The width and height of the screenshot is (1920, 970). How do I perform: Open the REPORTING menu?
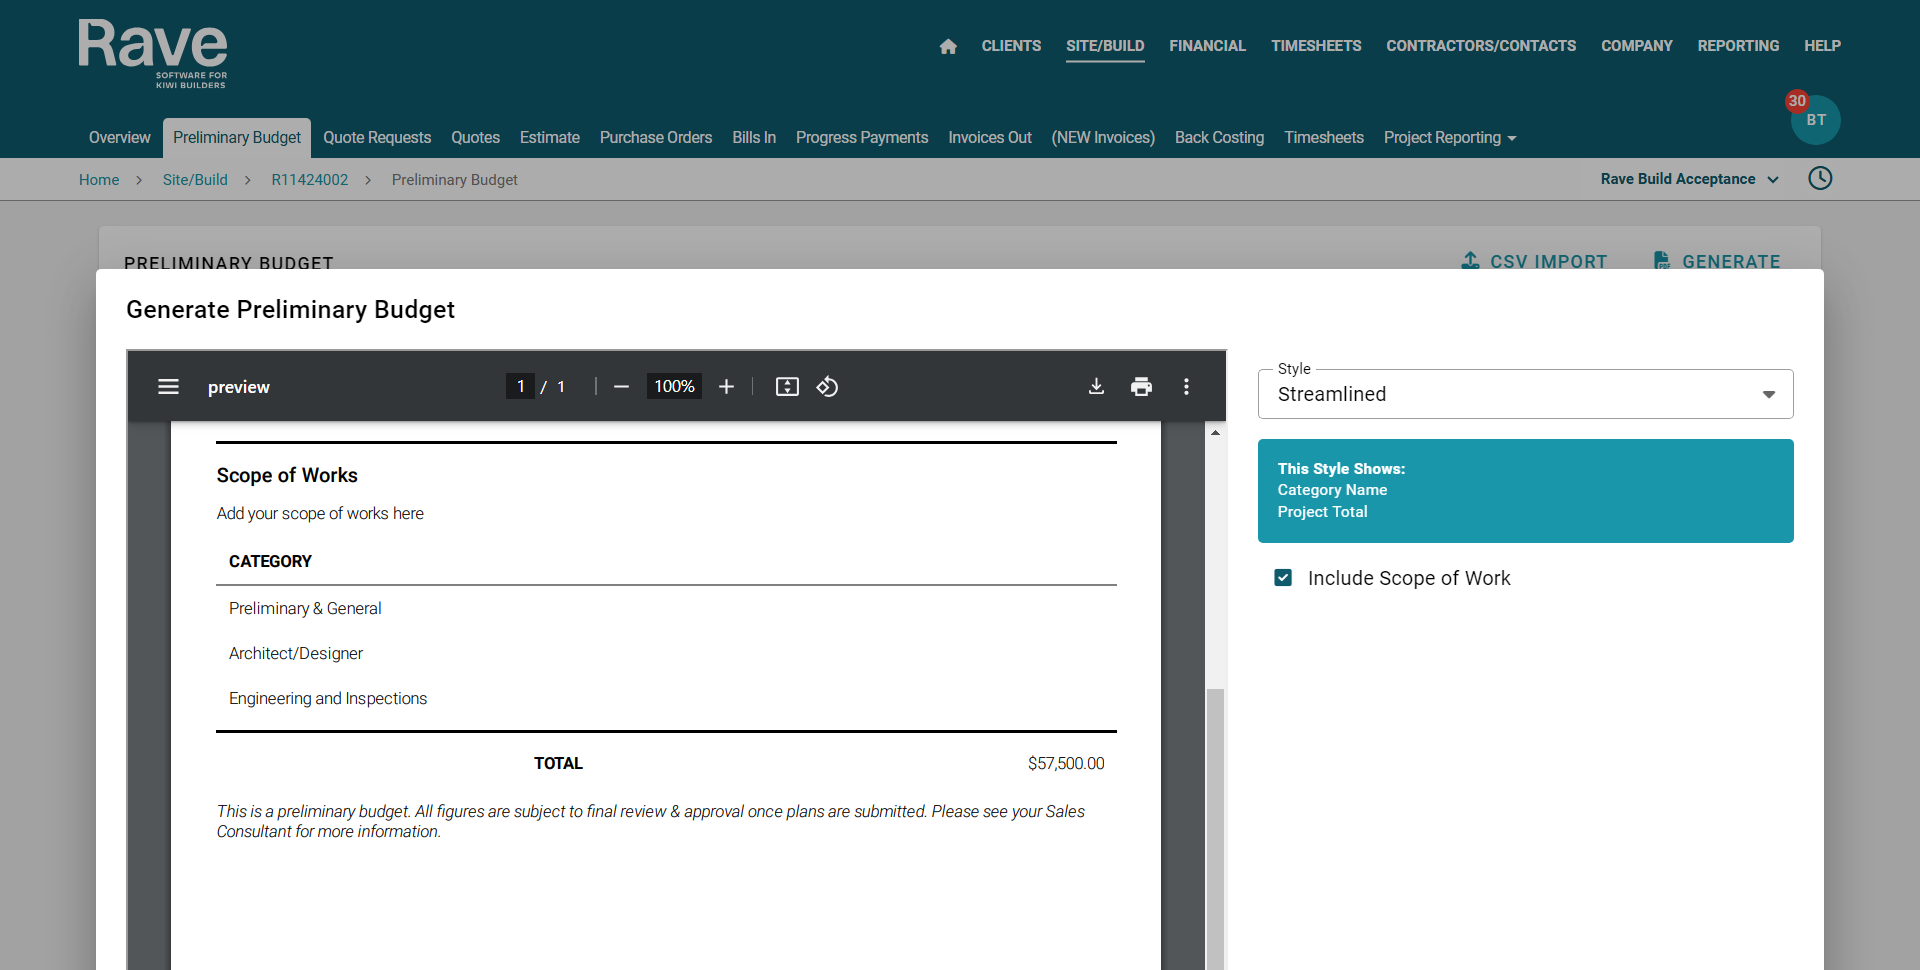click(x=1738, y=46)
